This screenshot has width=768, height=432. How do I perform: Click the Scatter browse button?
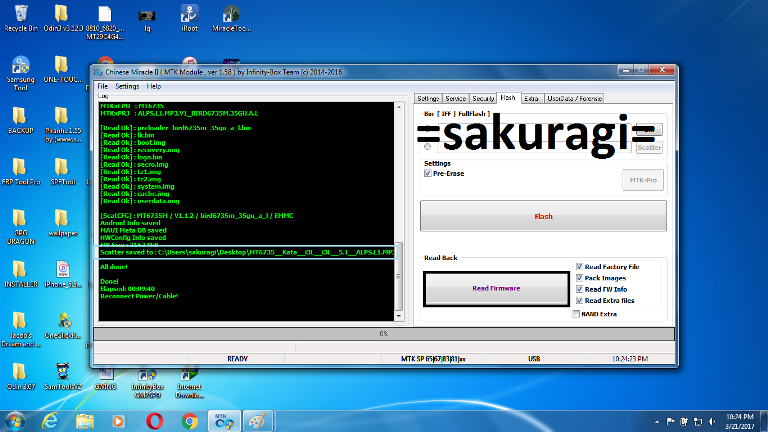(x=649, y=147)
